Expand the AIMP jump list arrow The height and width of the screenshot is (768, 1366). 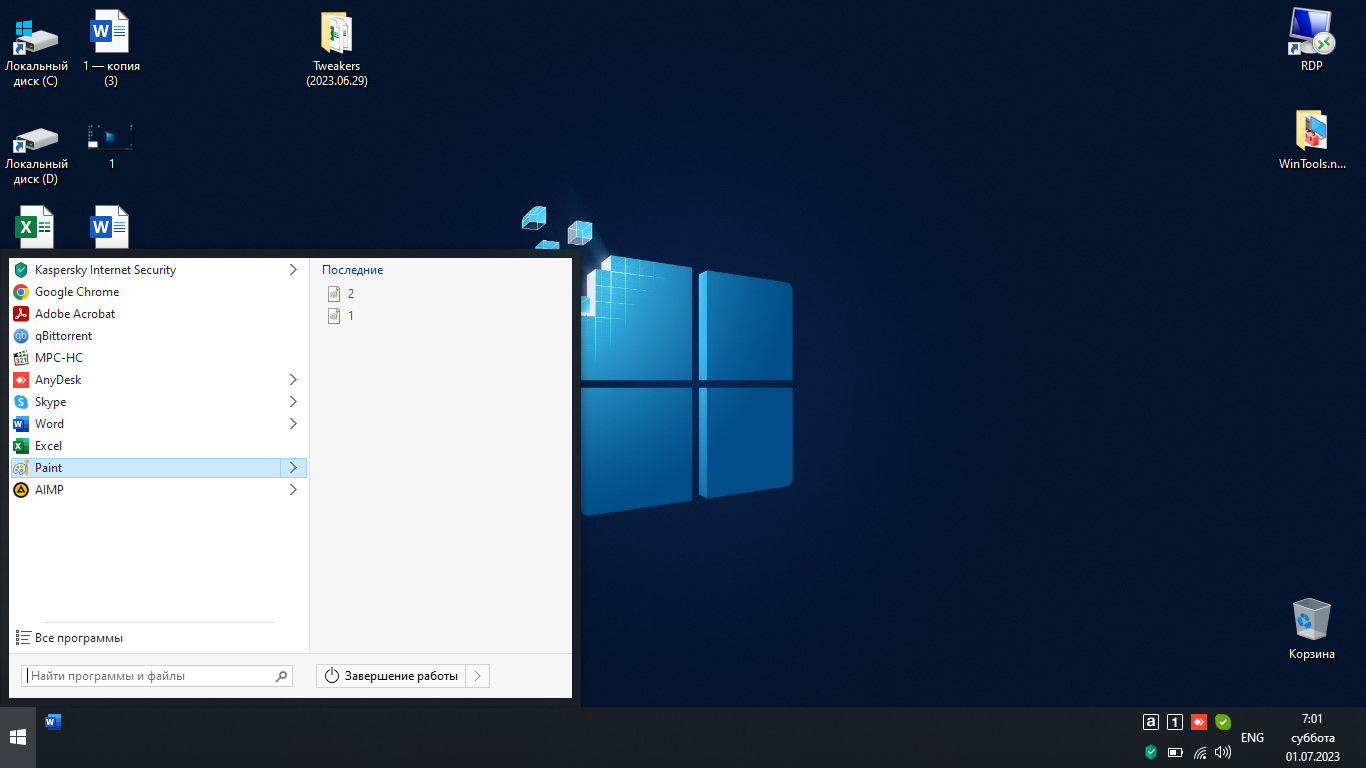click(293, 490)
